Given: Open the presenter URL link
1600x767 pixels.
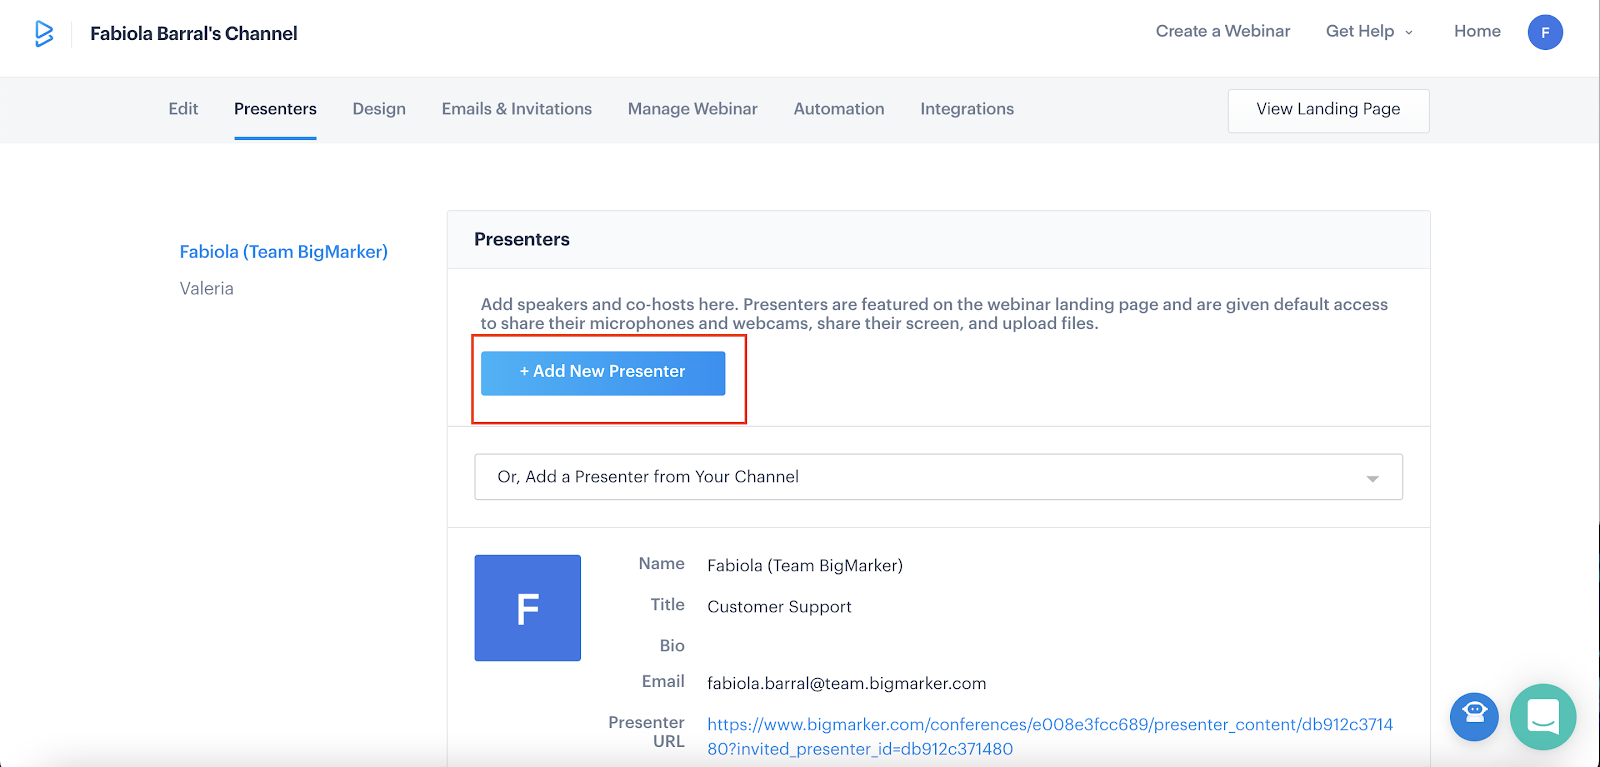Looking at the screenshot, I should coord(1050,736).
